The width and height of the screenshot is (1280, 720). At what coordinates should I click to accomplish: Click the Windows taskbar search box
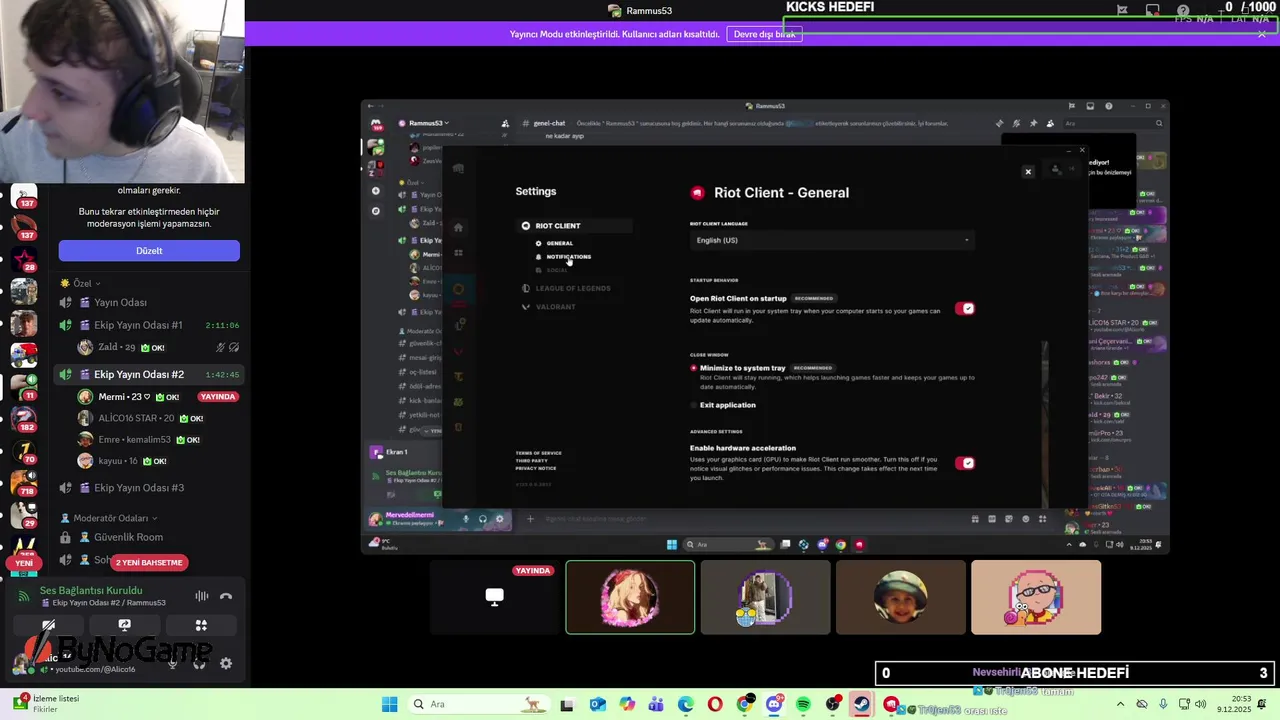pos(479,704)
